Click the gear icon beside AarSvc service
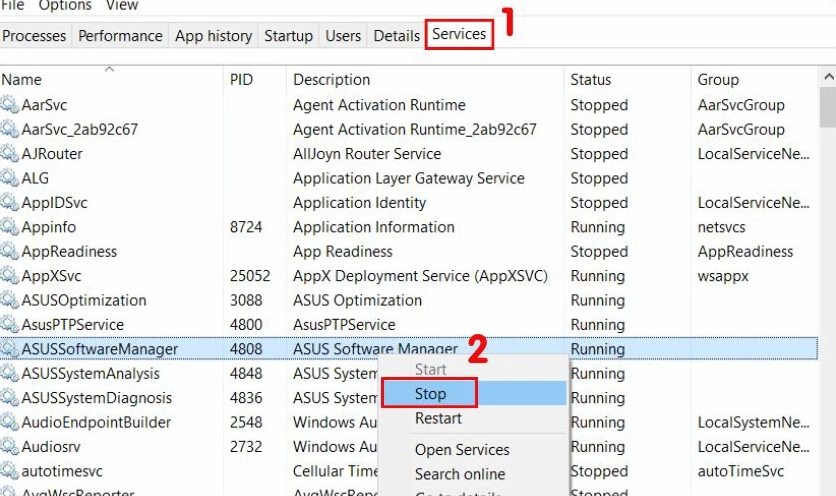This screenshot has height=496, width=836. (x=10, y=105)
